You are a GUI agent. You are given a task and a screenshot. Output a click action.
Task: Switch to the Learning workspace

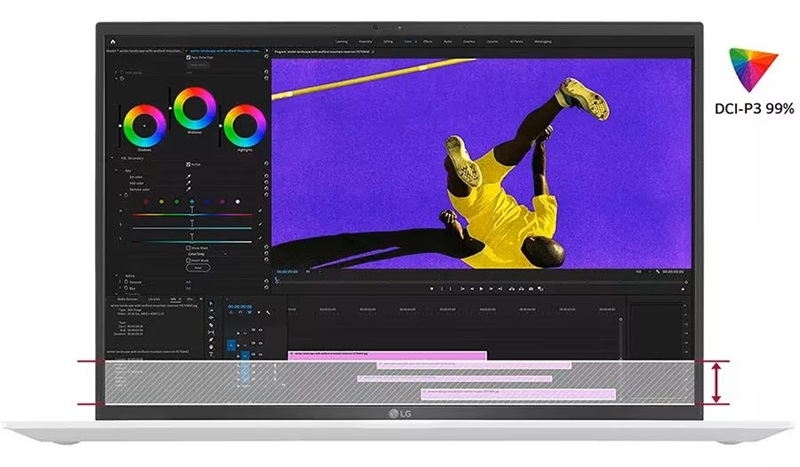tap(341, 42)
